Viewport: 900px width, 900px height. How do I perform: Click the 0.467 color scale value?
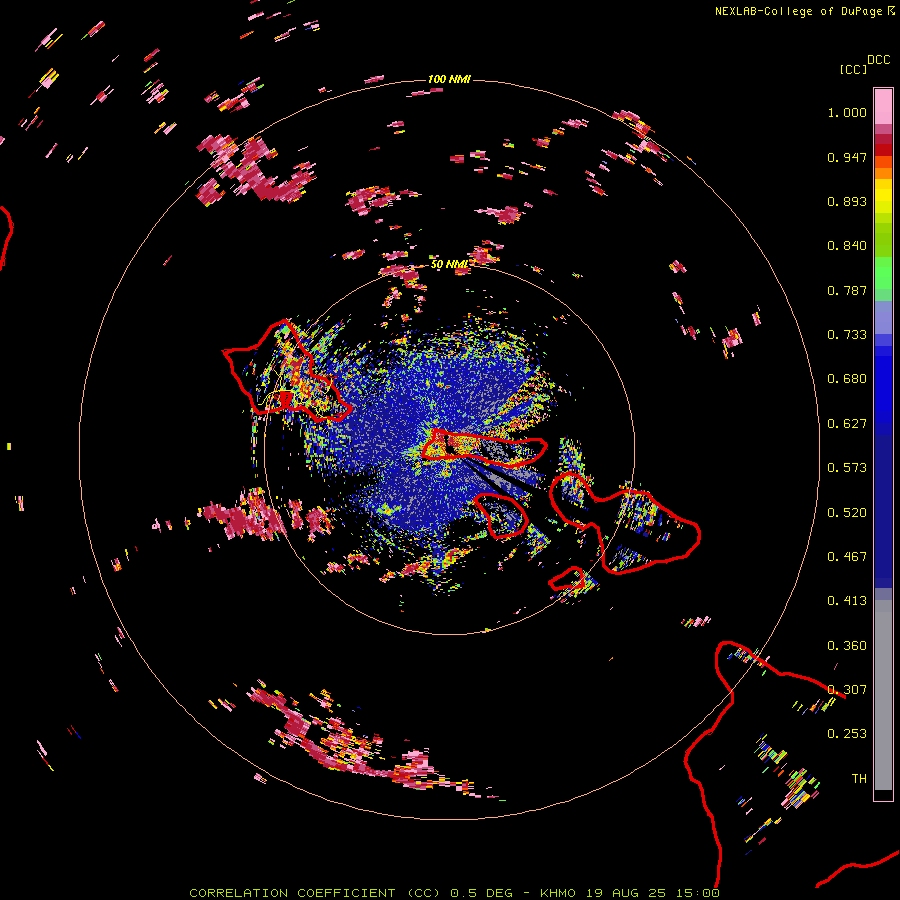click(847, 557)
